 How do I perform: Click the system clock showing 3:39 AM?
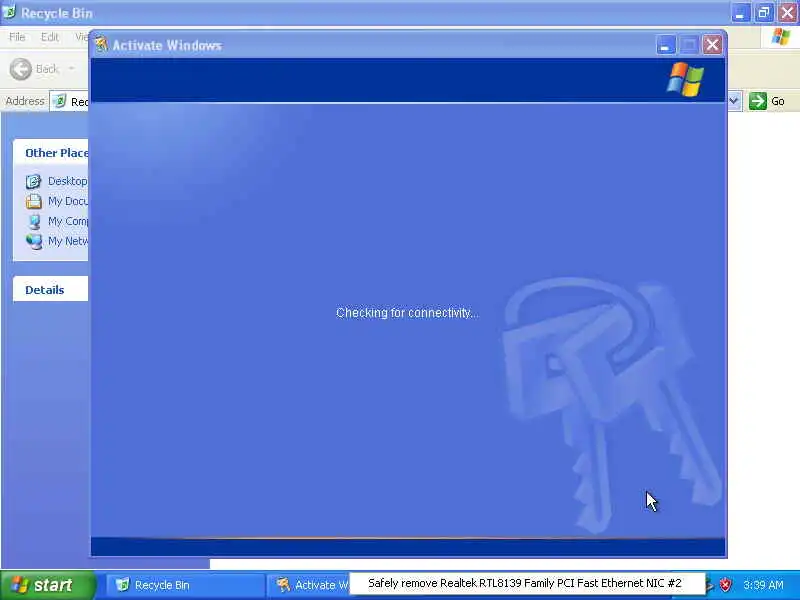tap(763, 585)
